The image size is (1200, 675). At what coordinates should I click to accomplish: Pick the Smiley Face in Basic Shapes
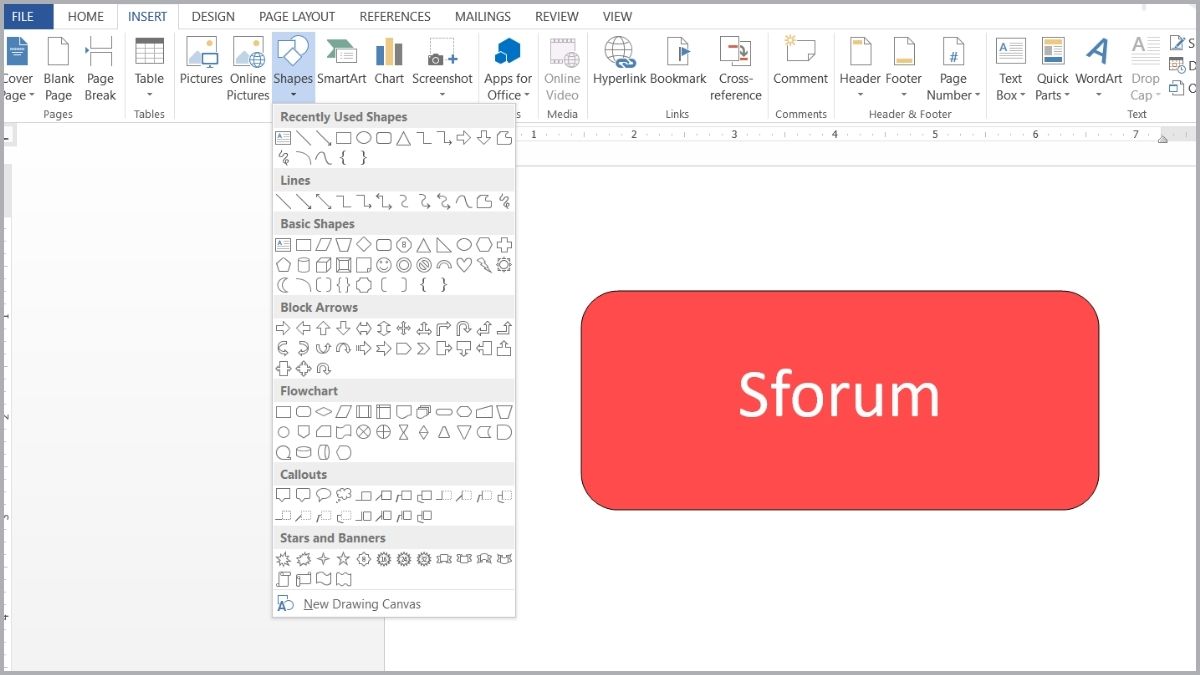[384, 265]
